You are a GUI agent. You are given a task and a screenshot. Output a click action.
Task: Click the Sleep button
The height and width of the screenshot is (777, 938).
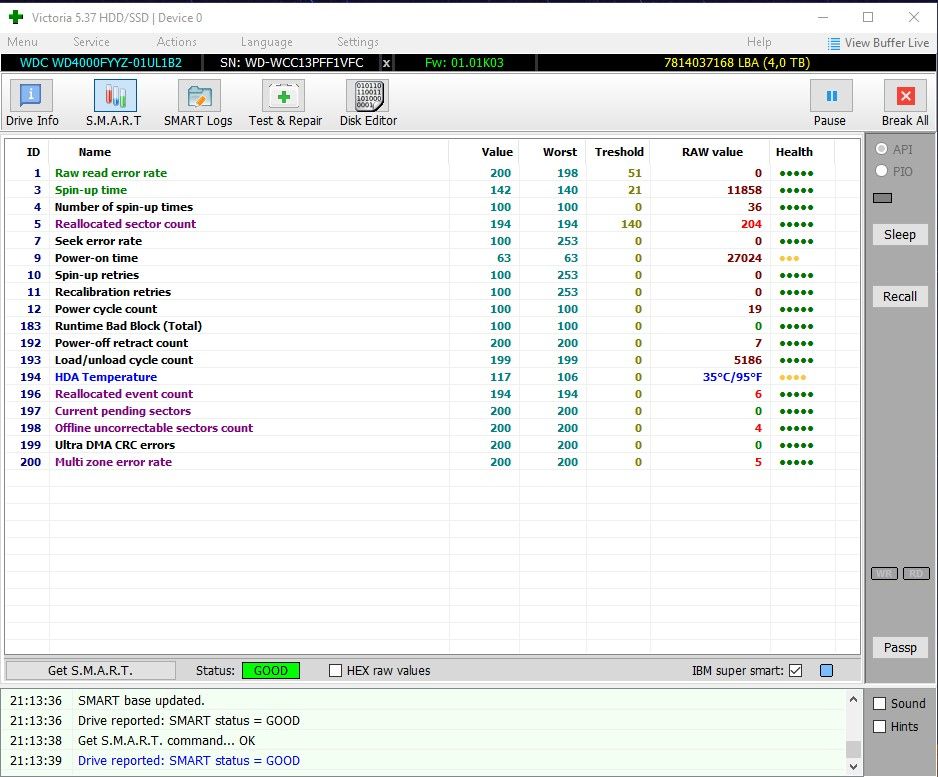(x=900, y=234)
